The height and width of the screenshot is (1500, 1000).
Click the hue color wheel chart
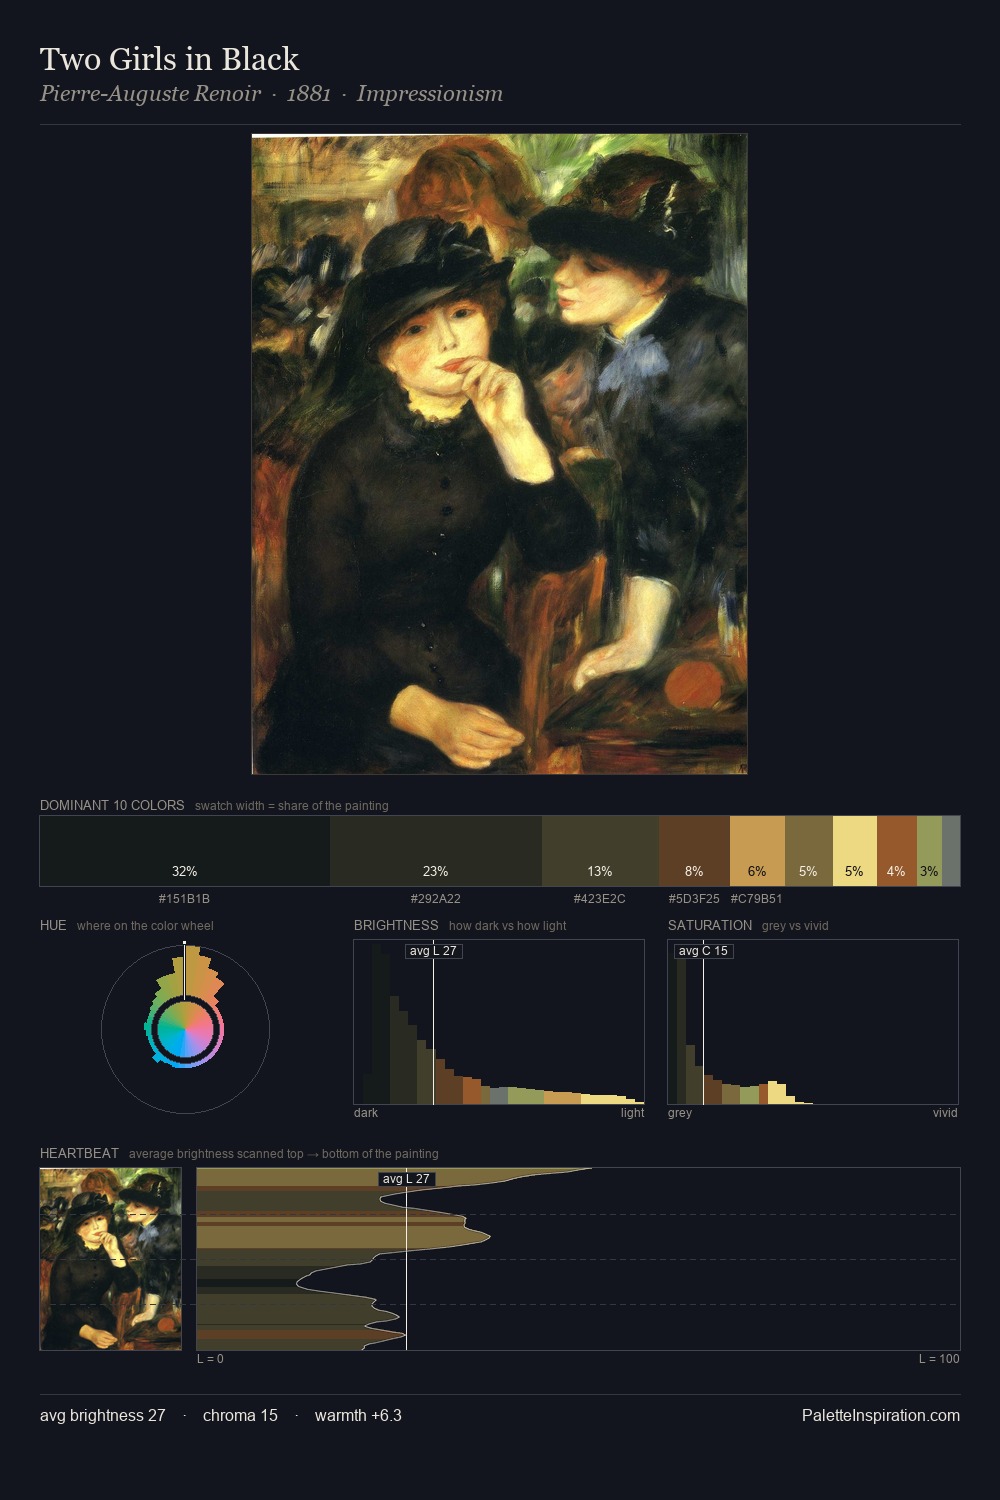185,1028
